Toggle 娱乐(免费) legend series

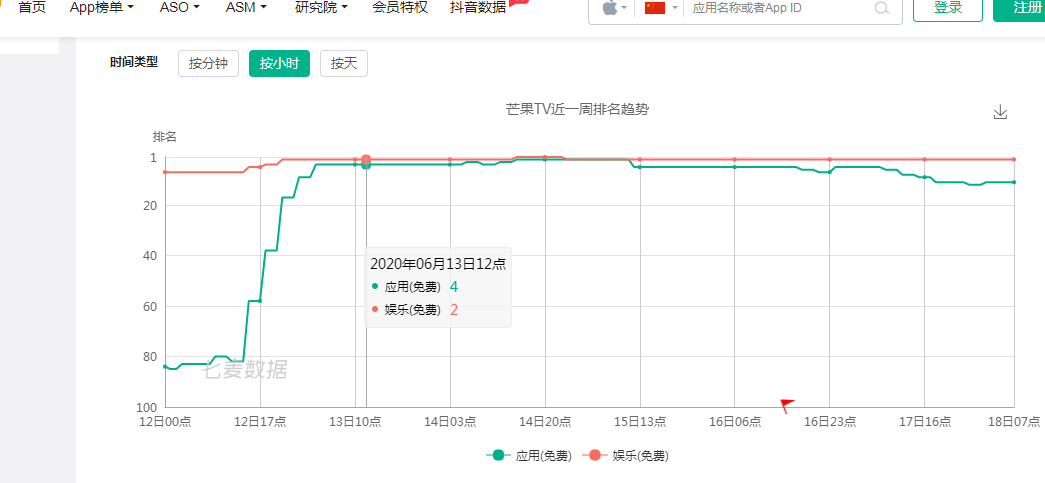coord(625,456)
